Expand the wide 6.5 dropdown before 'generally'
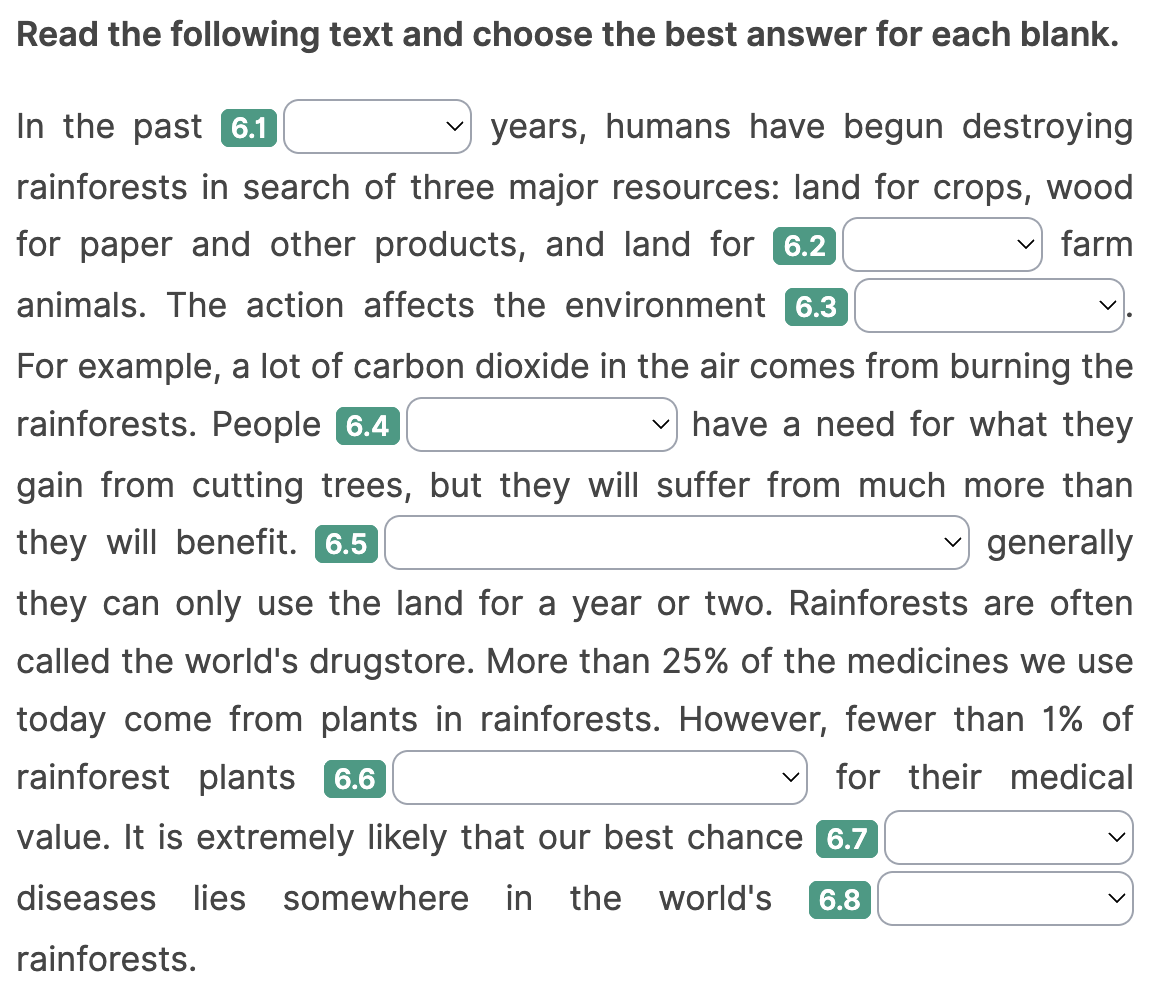The image size is (1156, 1002). tap(676, 543)
